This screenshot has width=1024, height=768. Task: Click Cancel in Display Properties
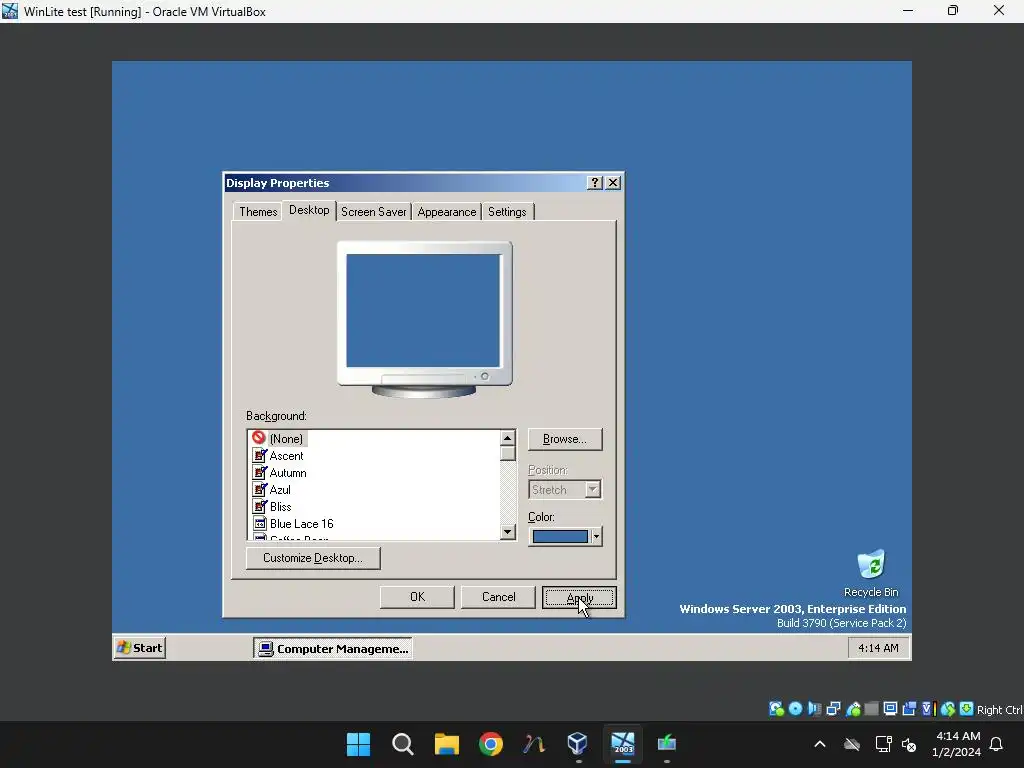[x=498, y=597]
